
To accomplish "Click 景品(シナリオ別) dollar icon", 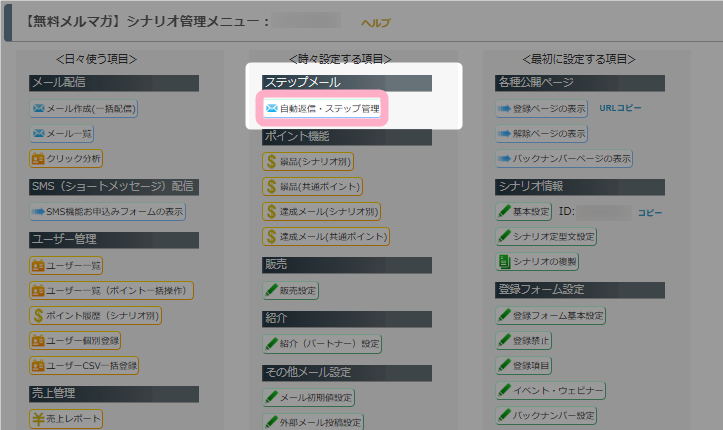I will pos(271,160).
